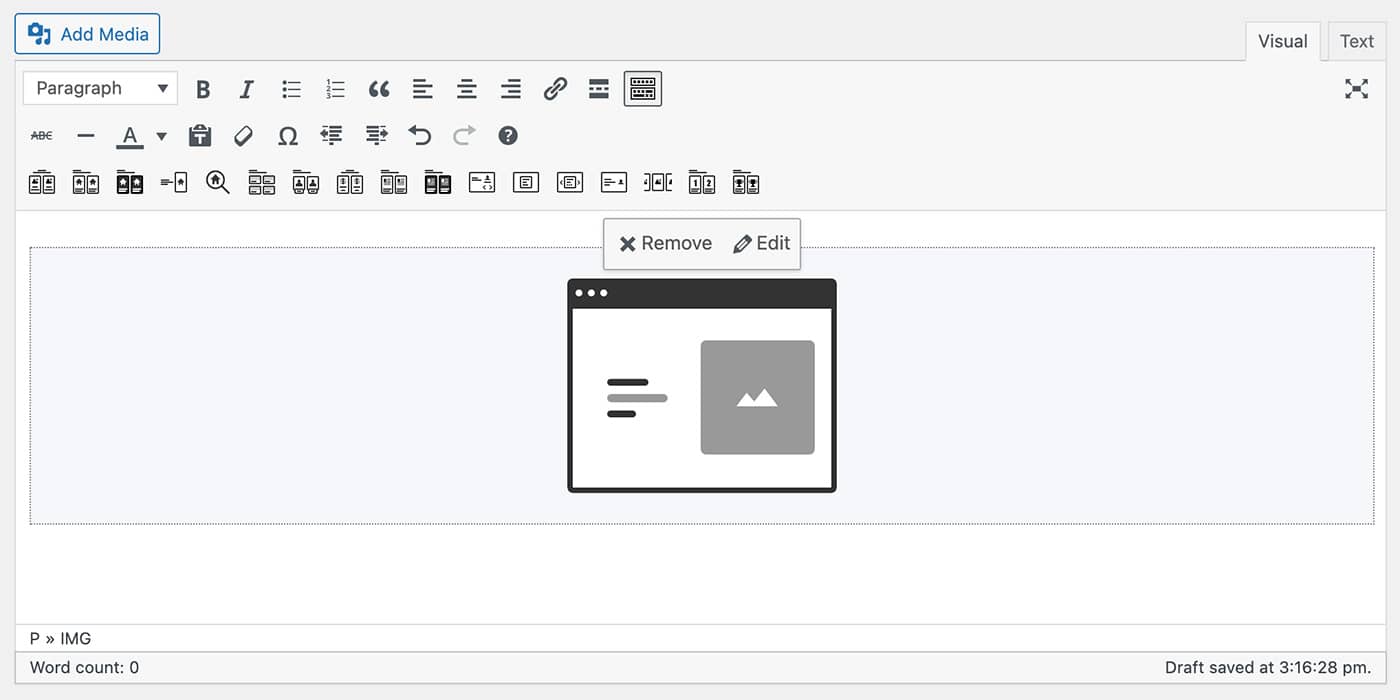
Task: Toggle strikethrough formatting
Action: pyautogui.click(x=42, y=136)
